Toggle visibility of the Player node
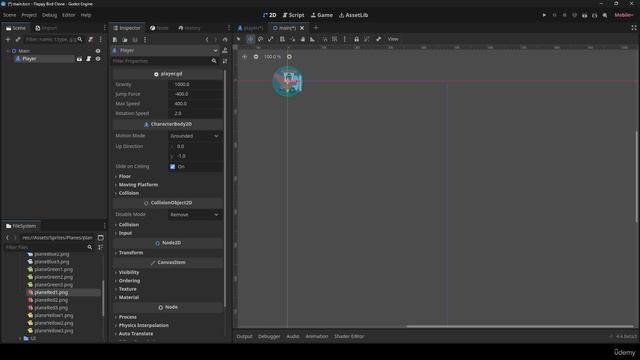 click(x=98, y=59)
